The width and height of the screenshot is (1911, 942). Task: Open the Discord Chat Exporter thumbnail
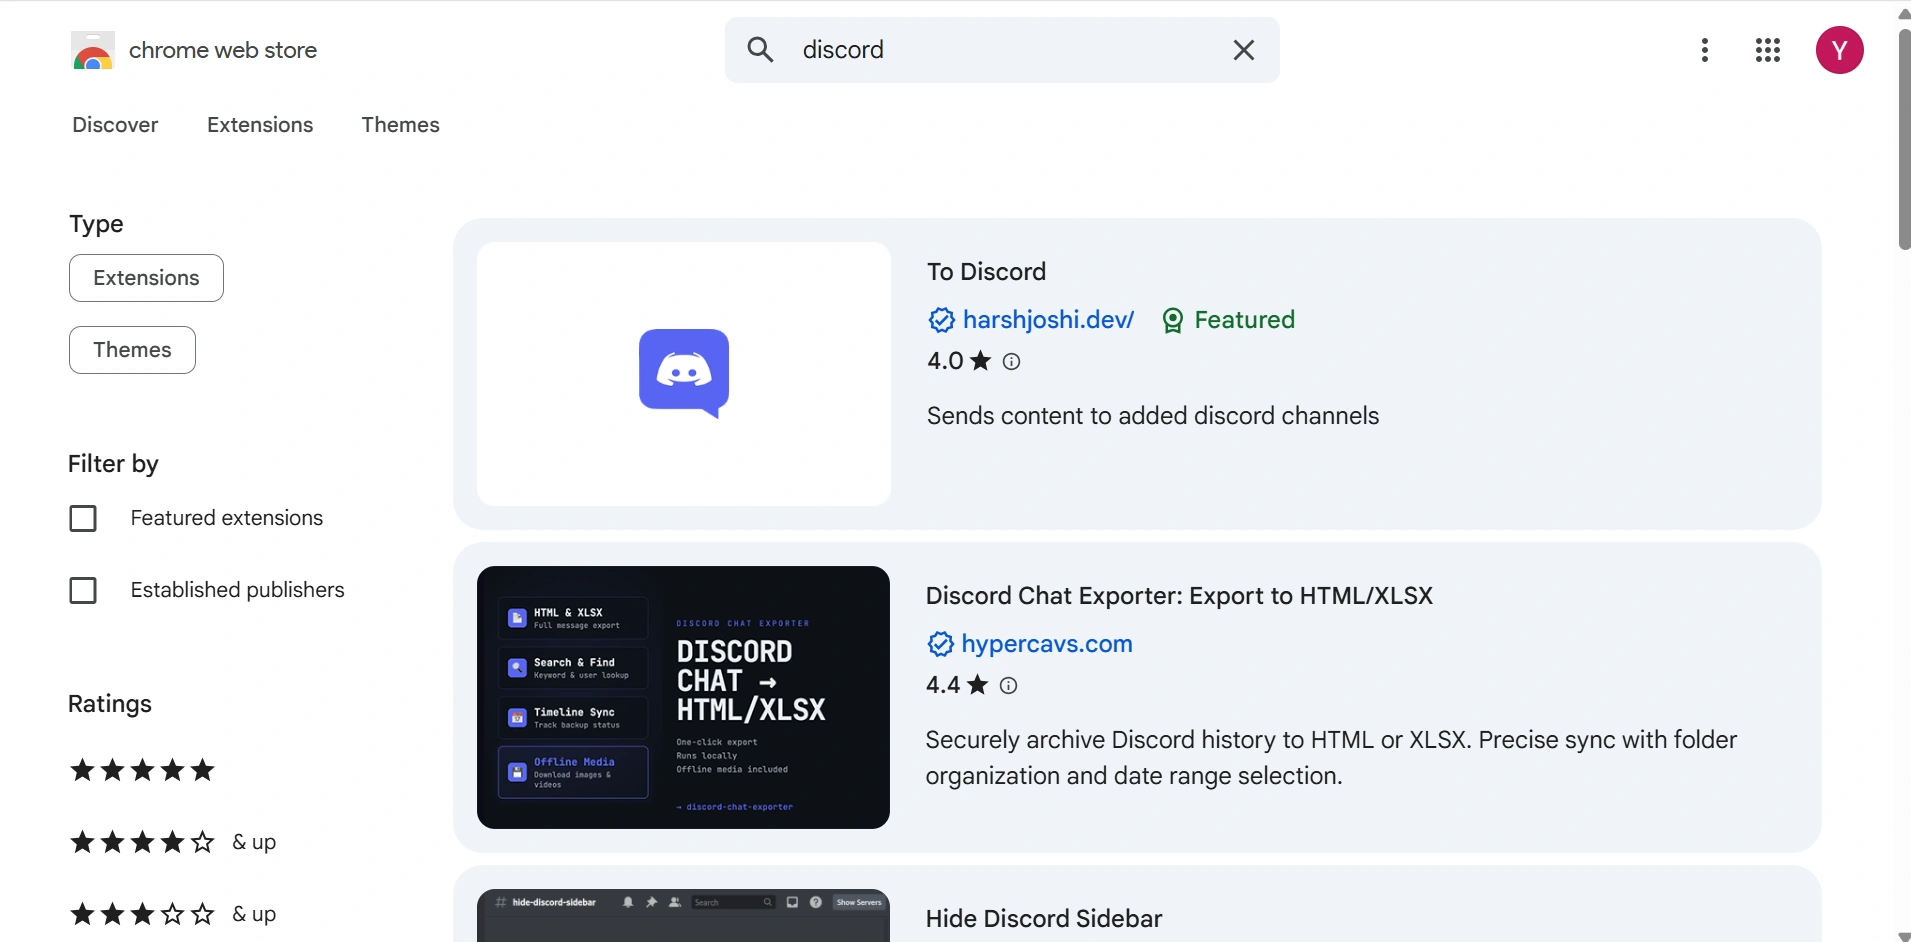point(684,698)
